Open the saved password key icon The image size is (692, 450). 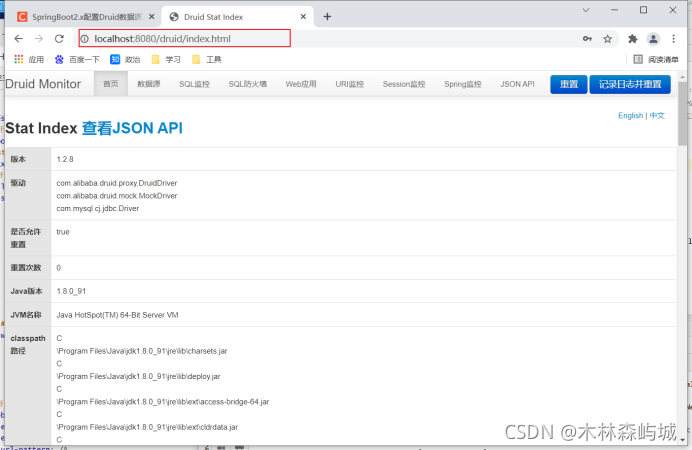pos(587,39)
